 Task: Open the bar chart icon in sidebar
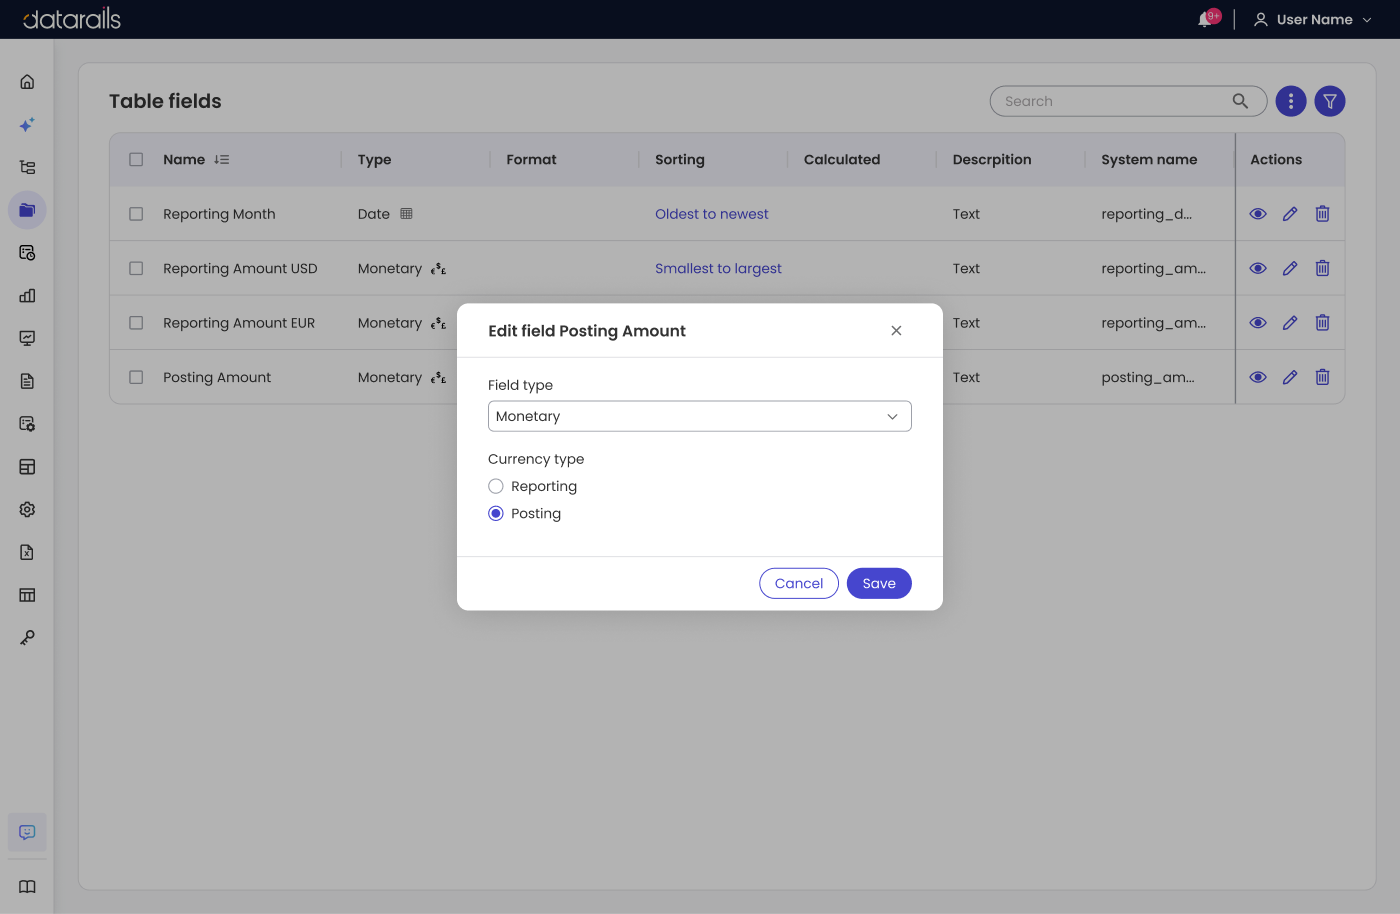(x=27, y=295)
